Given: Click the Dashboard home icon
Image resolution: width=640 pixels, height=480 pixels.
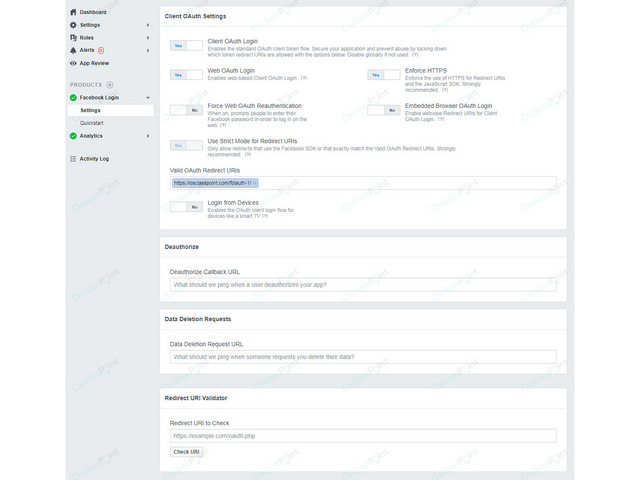Looking at the screenshot, I should (73, 12).
